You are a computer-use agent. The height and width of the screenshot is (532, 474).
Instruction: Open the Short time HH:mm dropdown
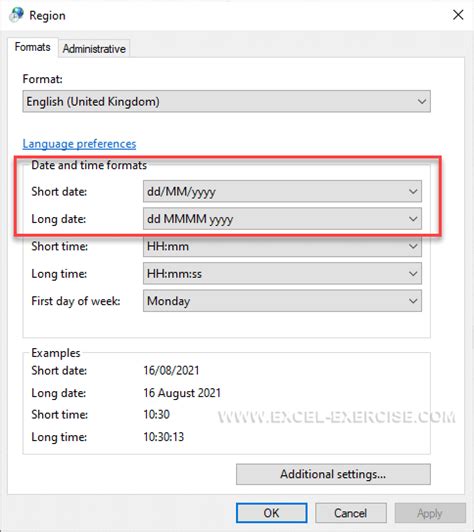click(x=282, y=246)
